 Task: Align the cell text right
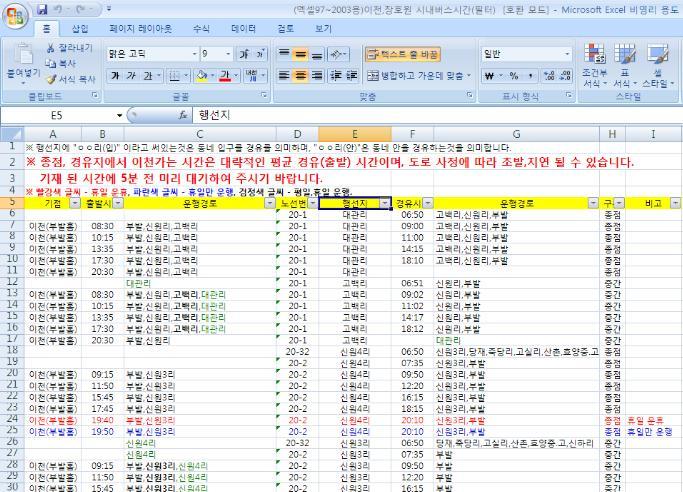317,76
